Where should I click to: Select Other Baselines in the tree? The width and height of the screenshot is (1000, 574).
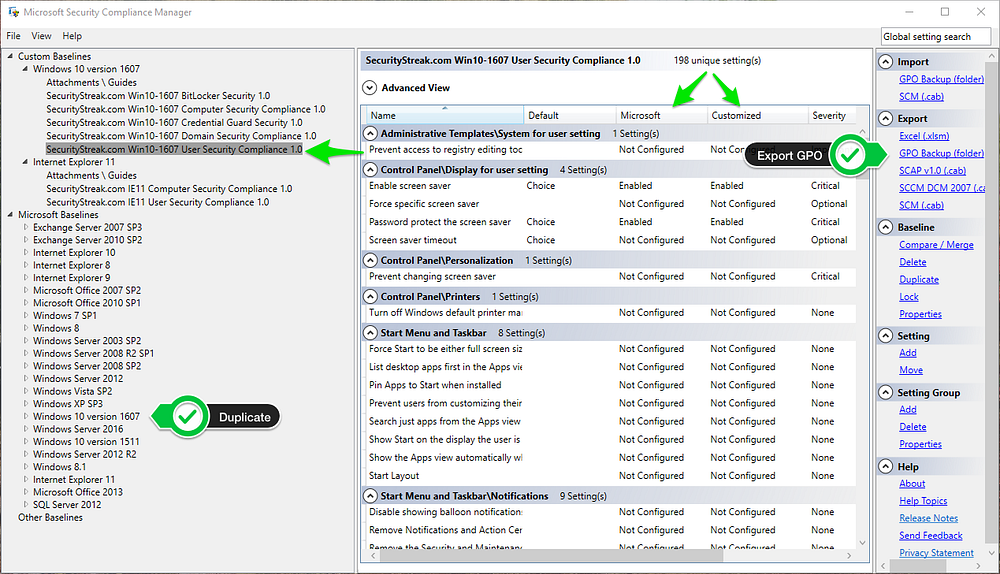coord(50,517)
